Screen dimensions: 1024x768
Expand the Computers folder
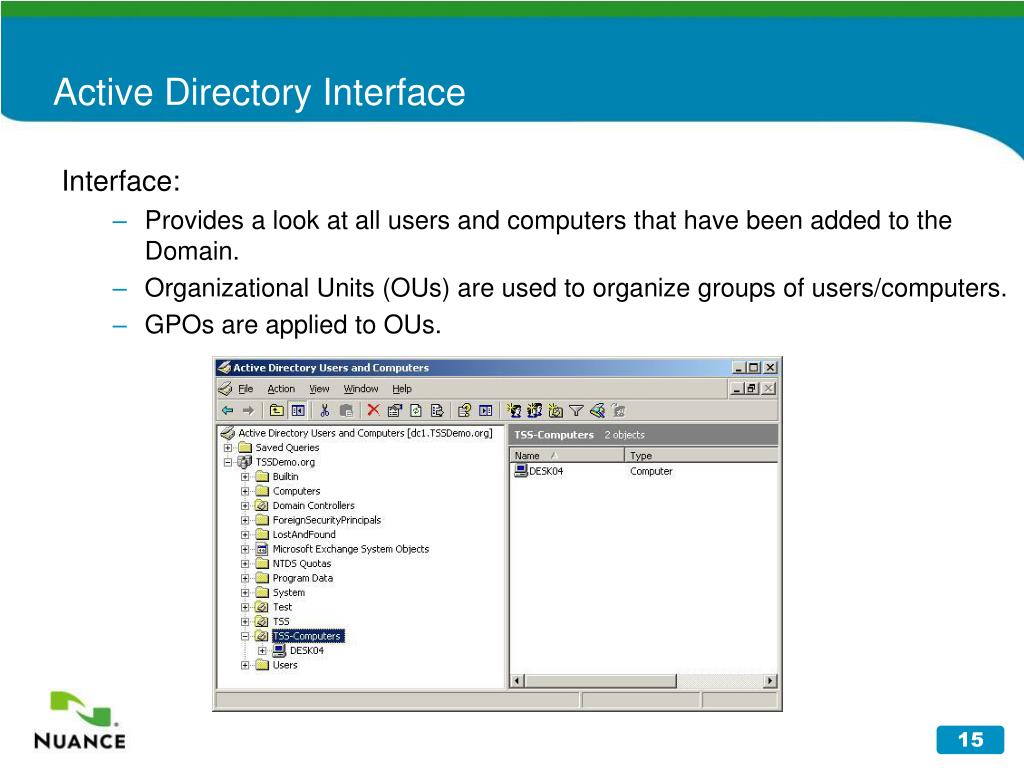click(x=245, y=491)
